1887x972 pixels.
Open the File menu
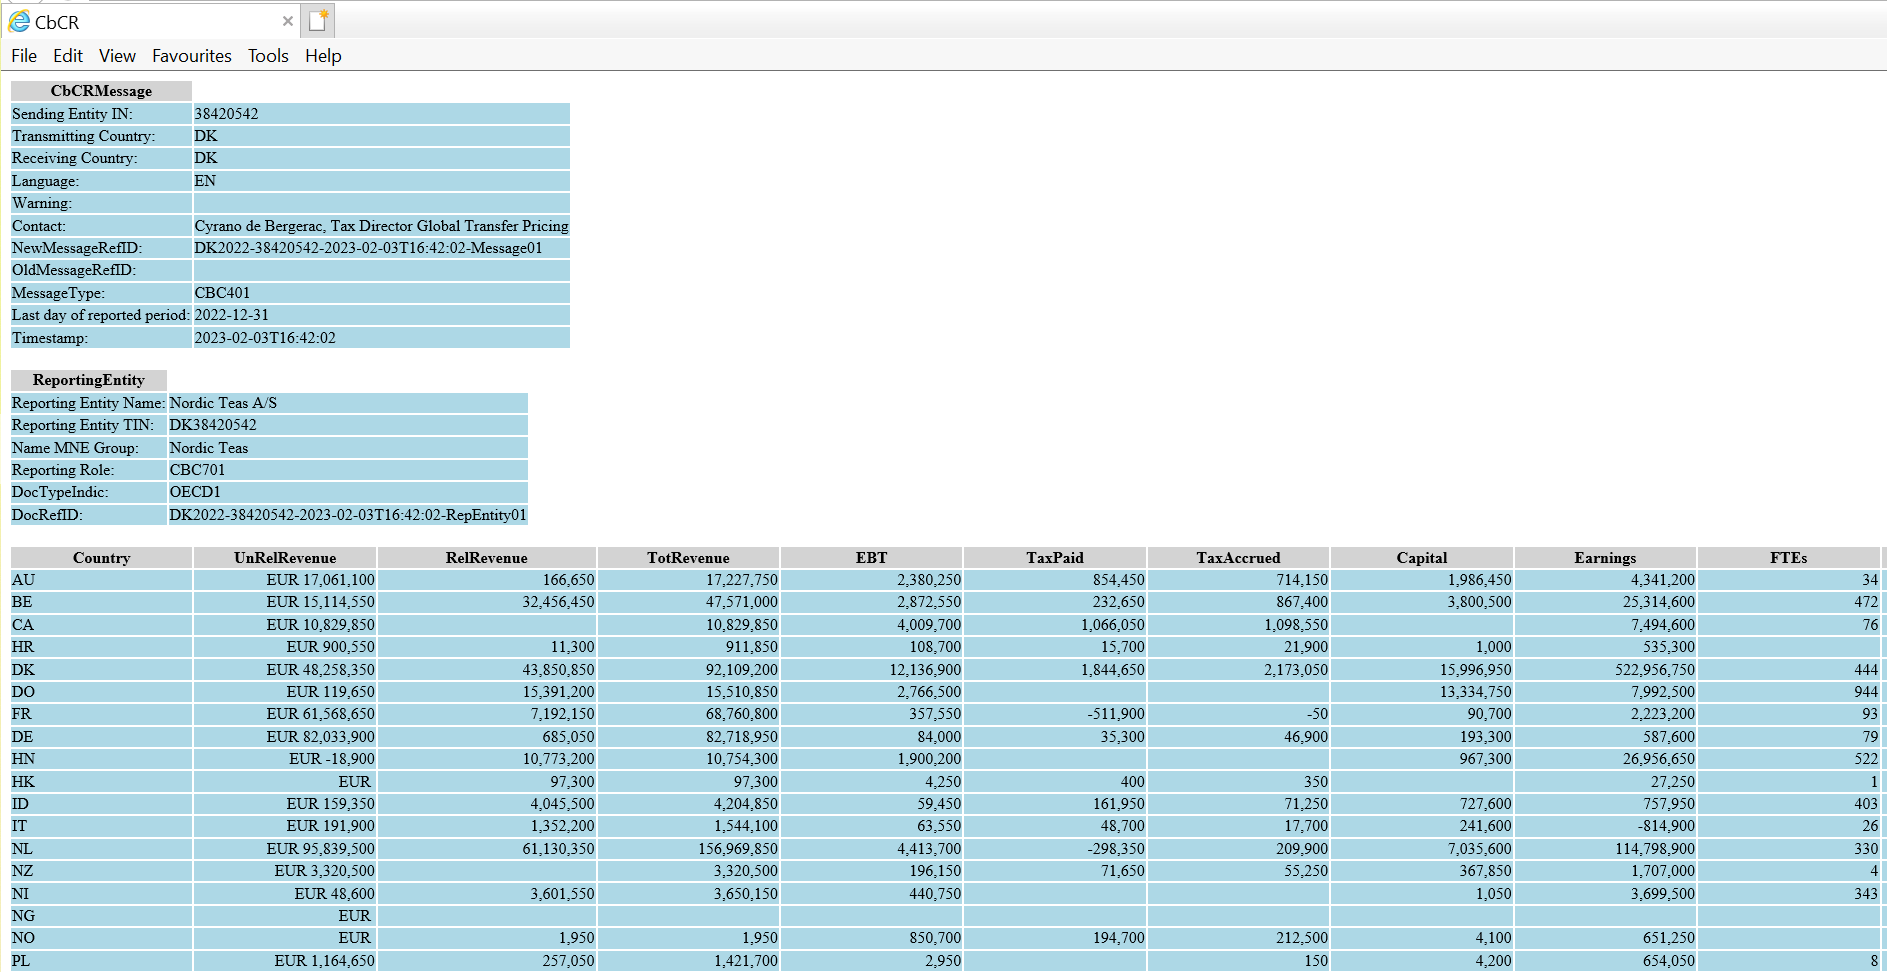click(24, 56)
